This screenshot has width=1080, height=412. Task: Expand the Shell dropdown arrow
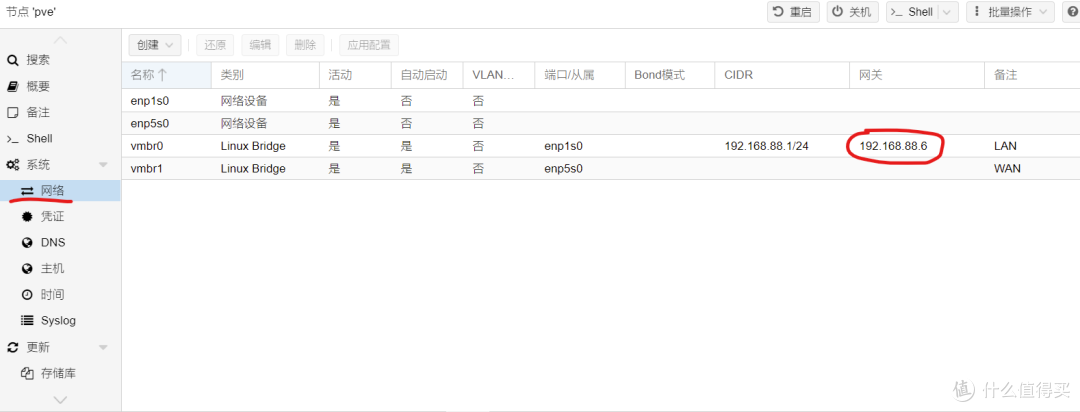pyautogui.click(x=948, y=12)
